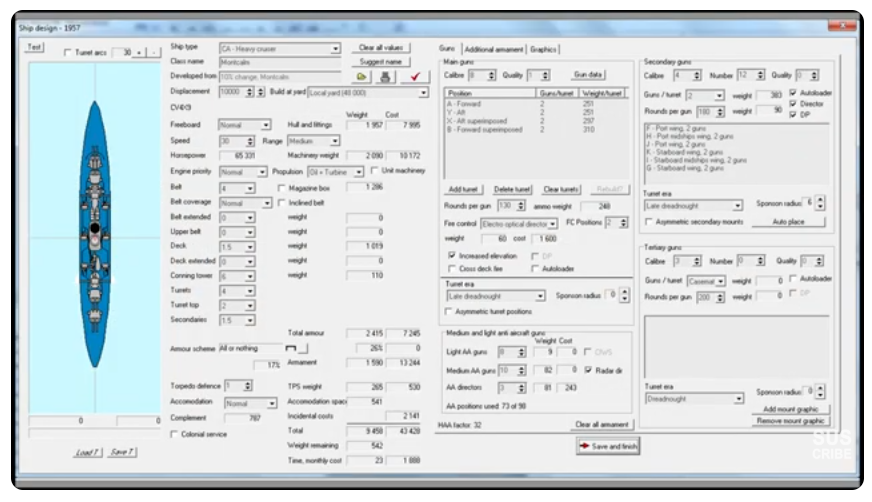872x502 pixels.
Task: Toggle main guns Autoloader checkbox
Action: [535, 269]
